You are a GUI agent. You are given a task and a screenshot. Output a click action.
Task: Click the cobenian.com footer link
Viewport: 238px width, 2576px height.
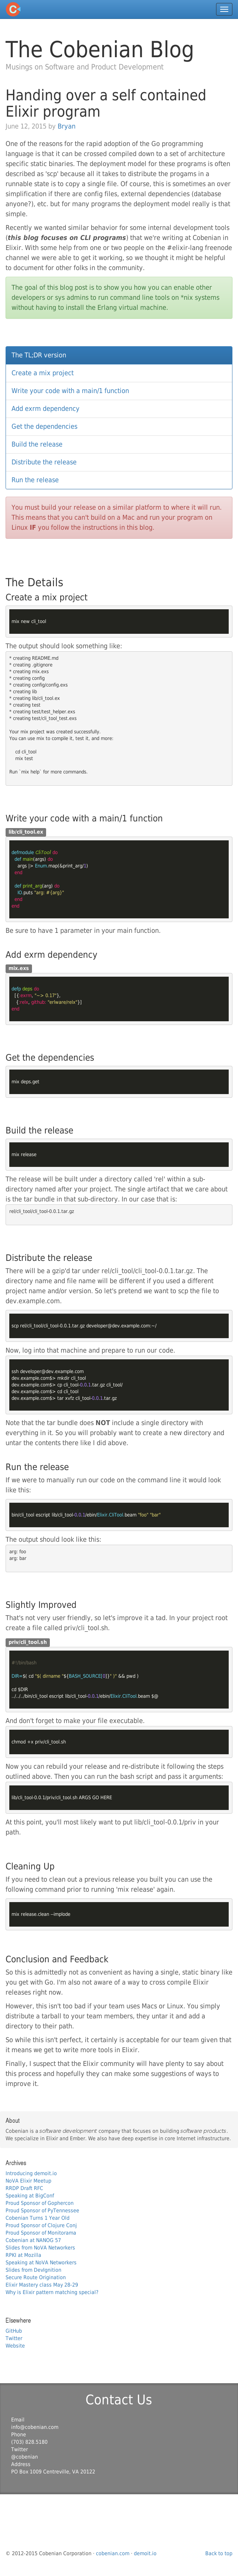coord(113,2553)
